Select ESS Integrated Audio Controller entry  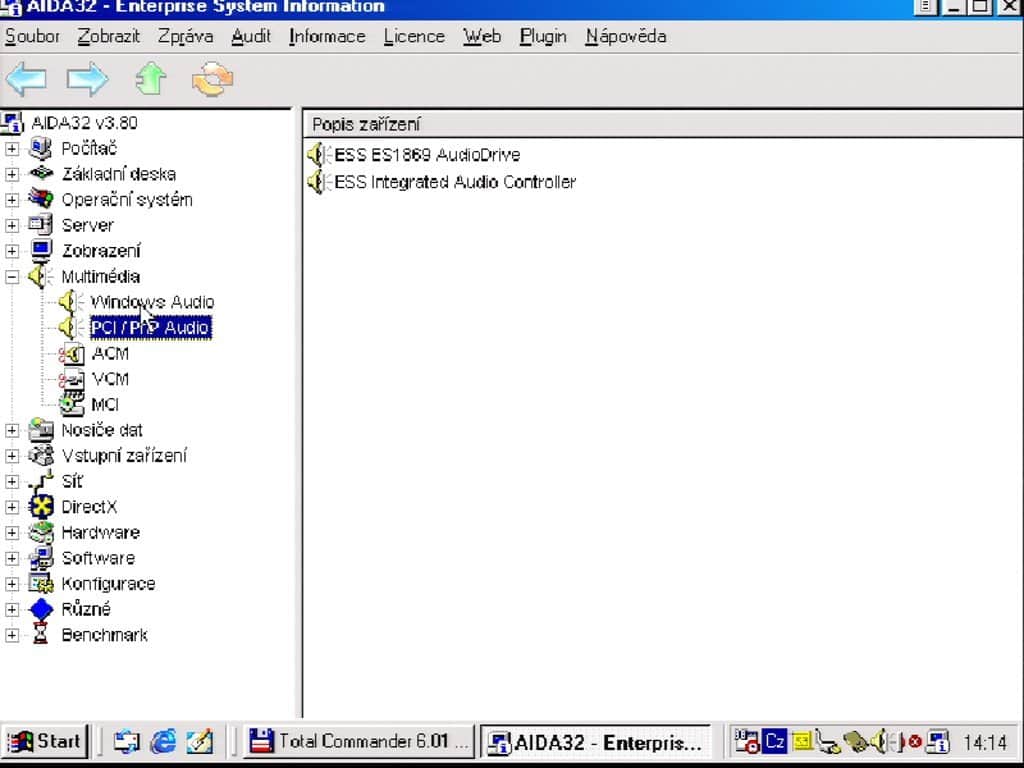[x=455, y=182]
